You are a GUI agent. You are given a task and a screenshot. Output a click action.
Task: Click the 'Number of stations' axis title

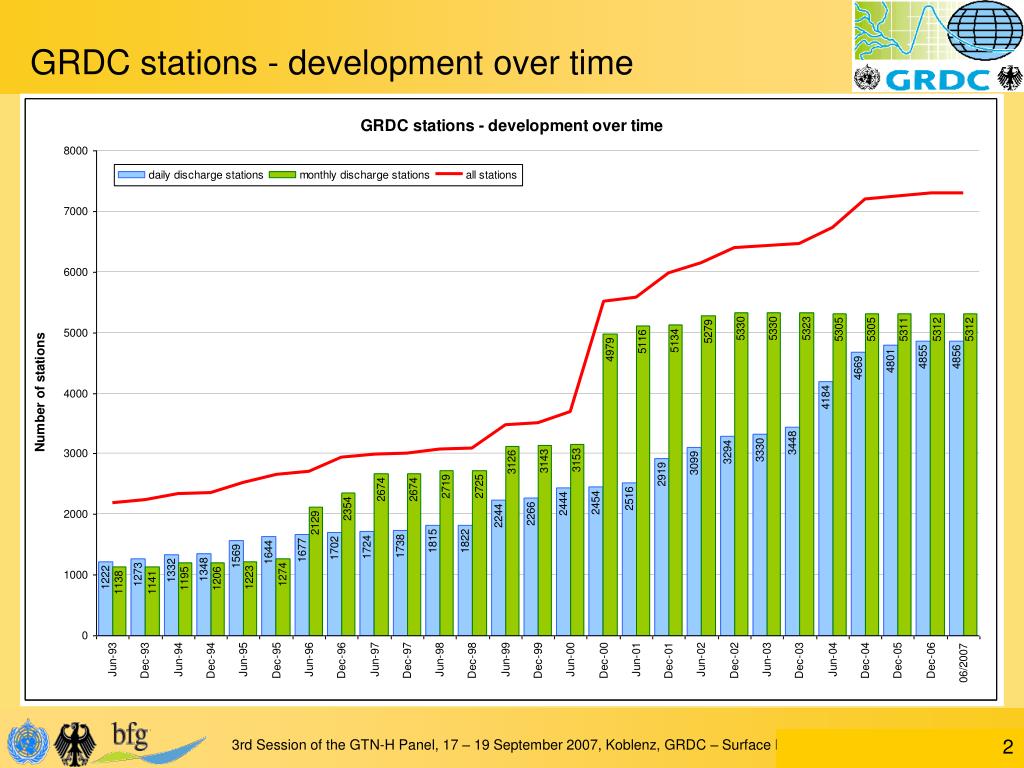click(41, 392)
